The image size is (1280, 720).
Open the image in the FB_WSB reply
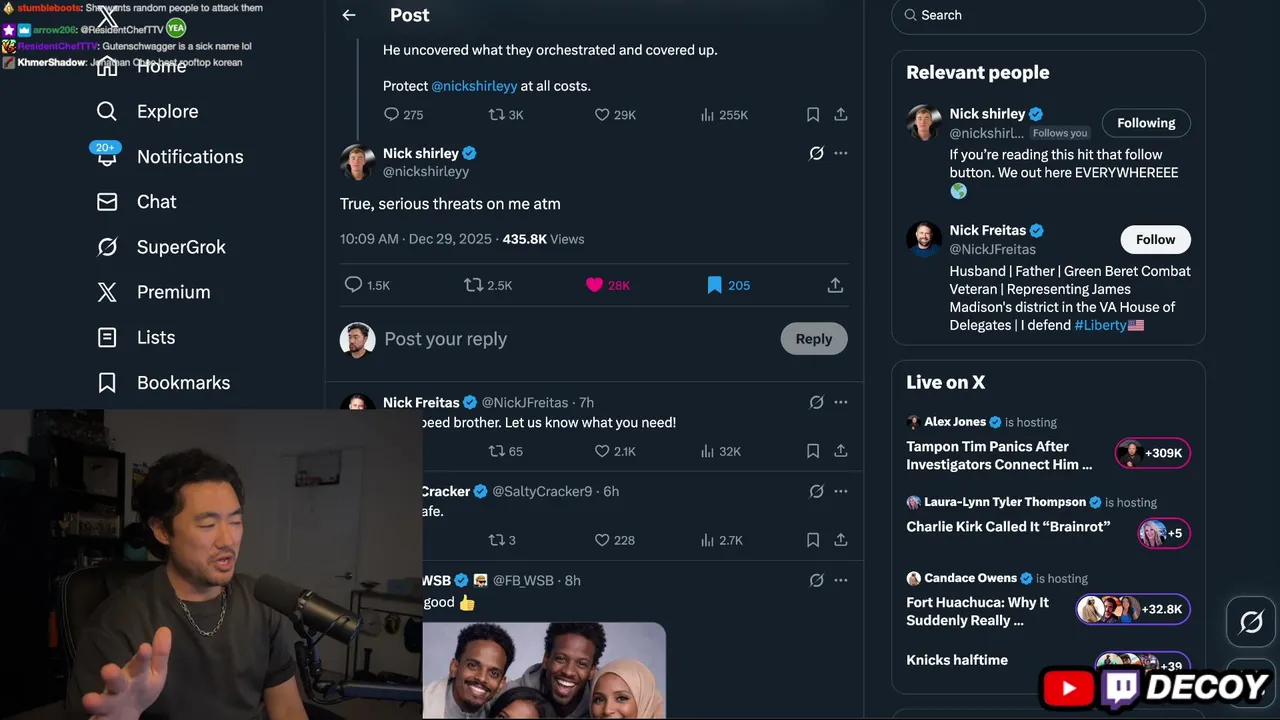click(544, 669)
